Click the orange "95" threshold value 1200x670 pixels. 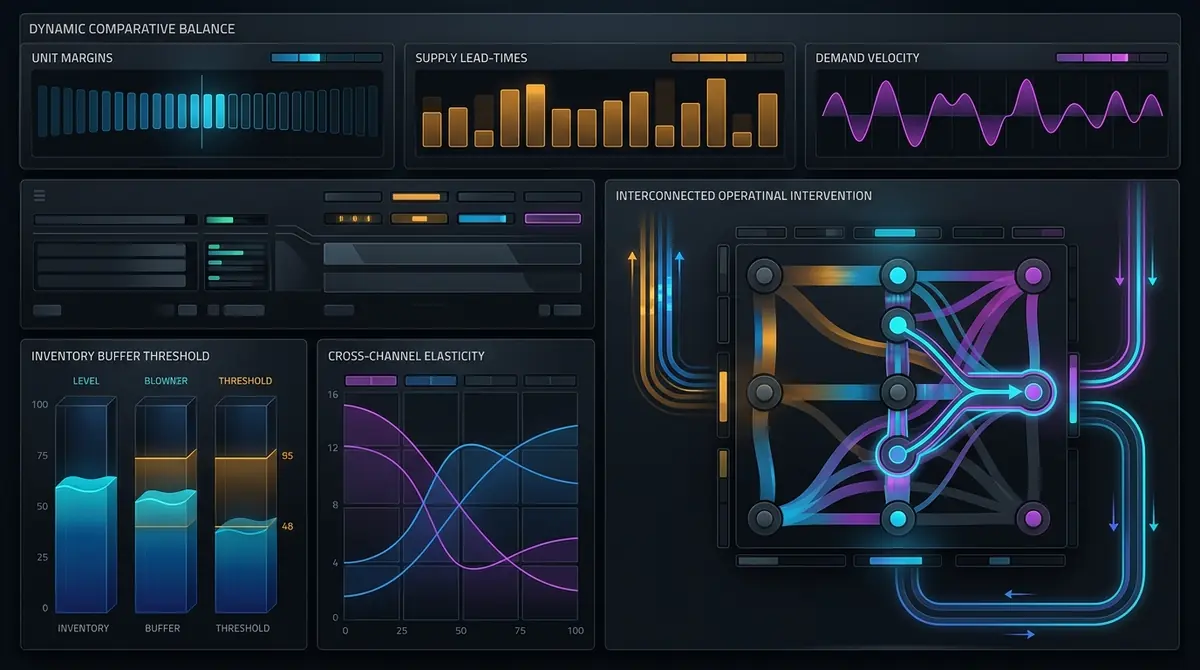coord(287,456)
